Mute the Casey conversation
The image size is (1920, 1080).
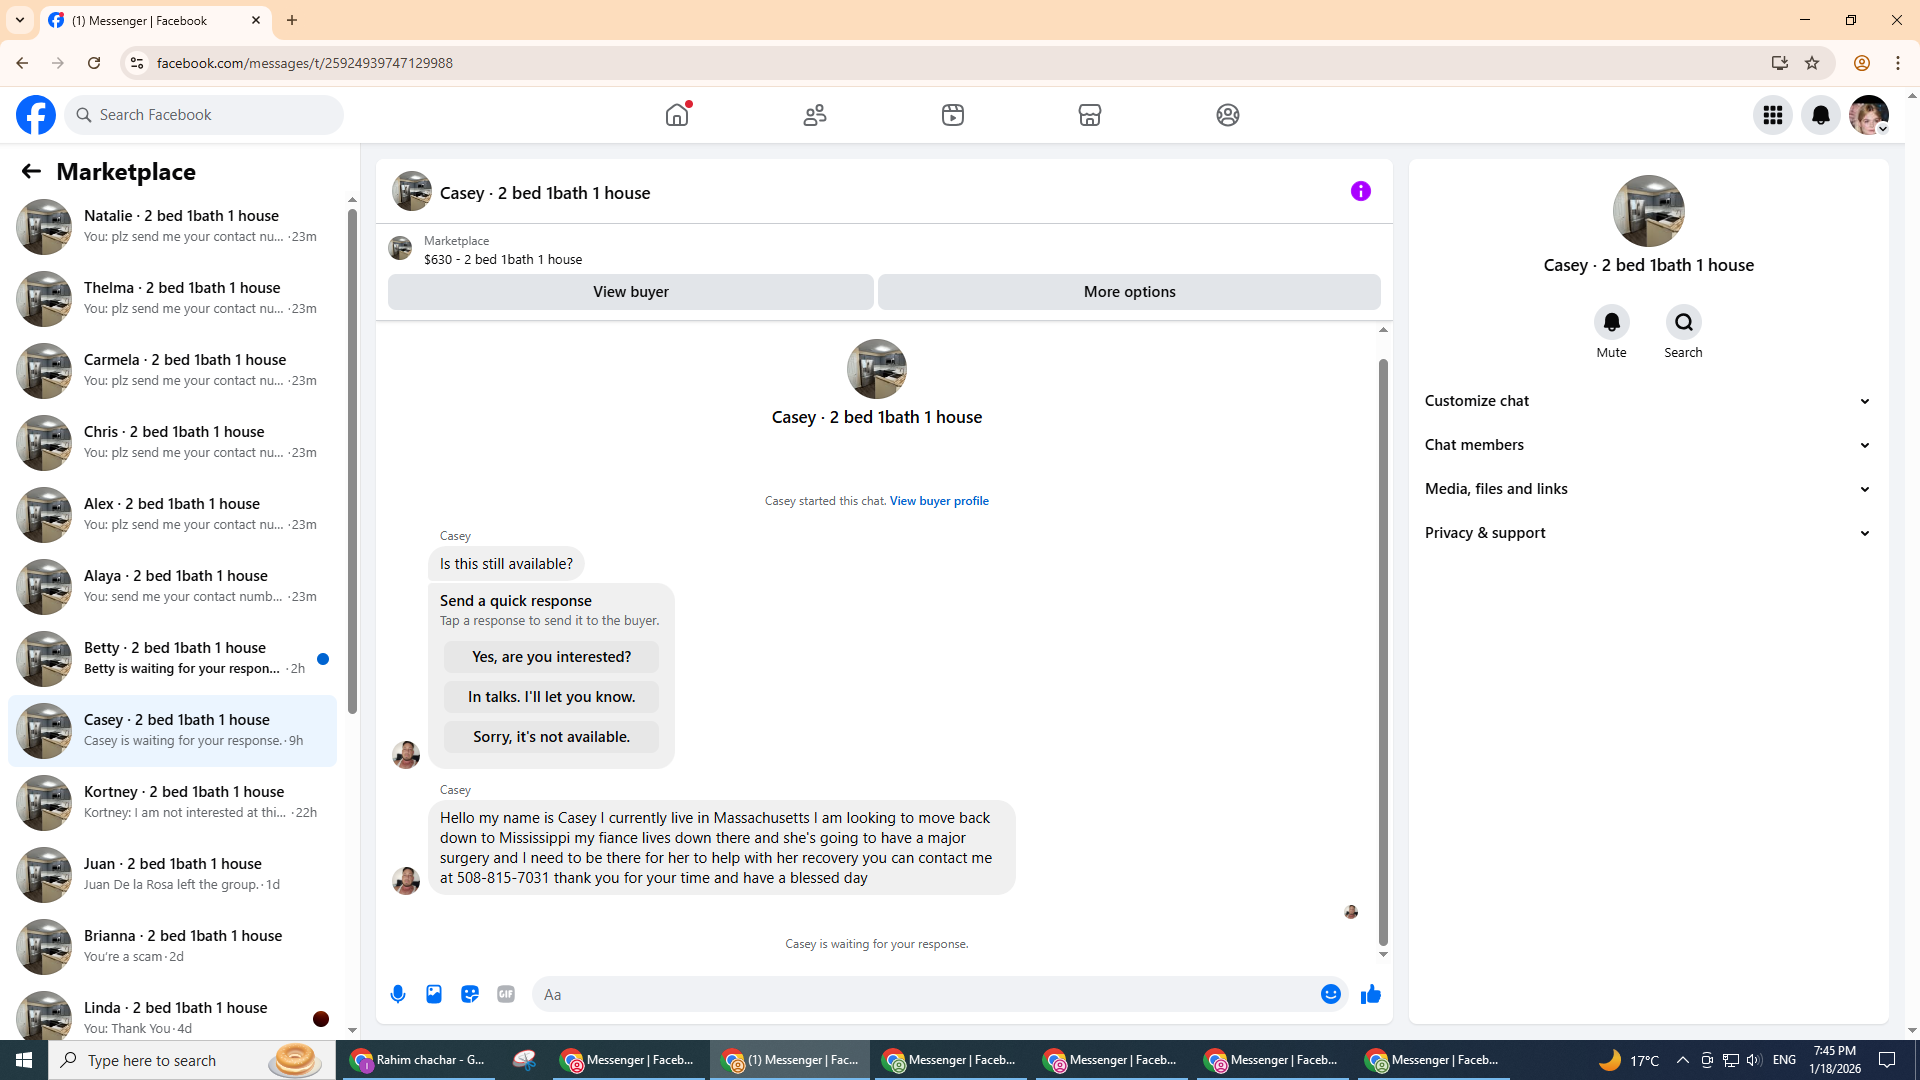pos(1611,322)
